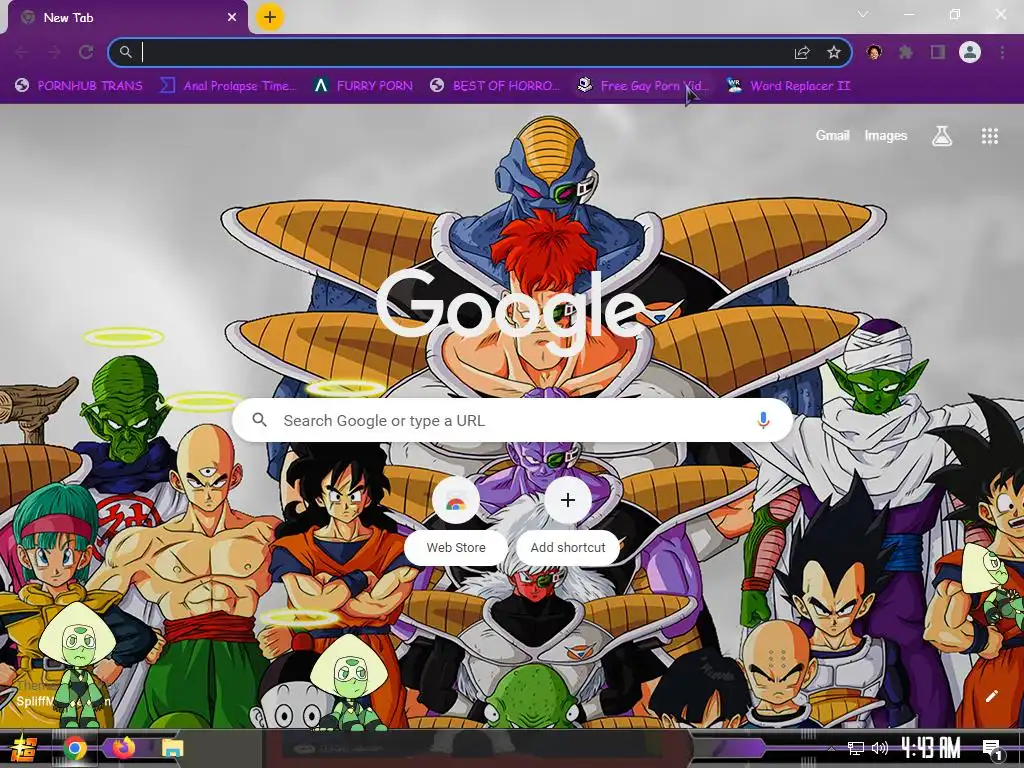Open the notification center icon
1024x768 pixels.
992,748
